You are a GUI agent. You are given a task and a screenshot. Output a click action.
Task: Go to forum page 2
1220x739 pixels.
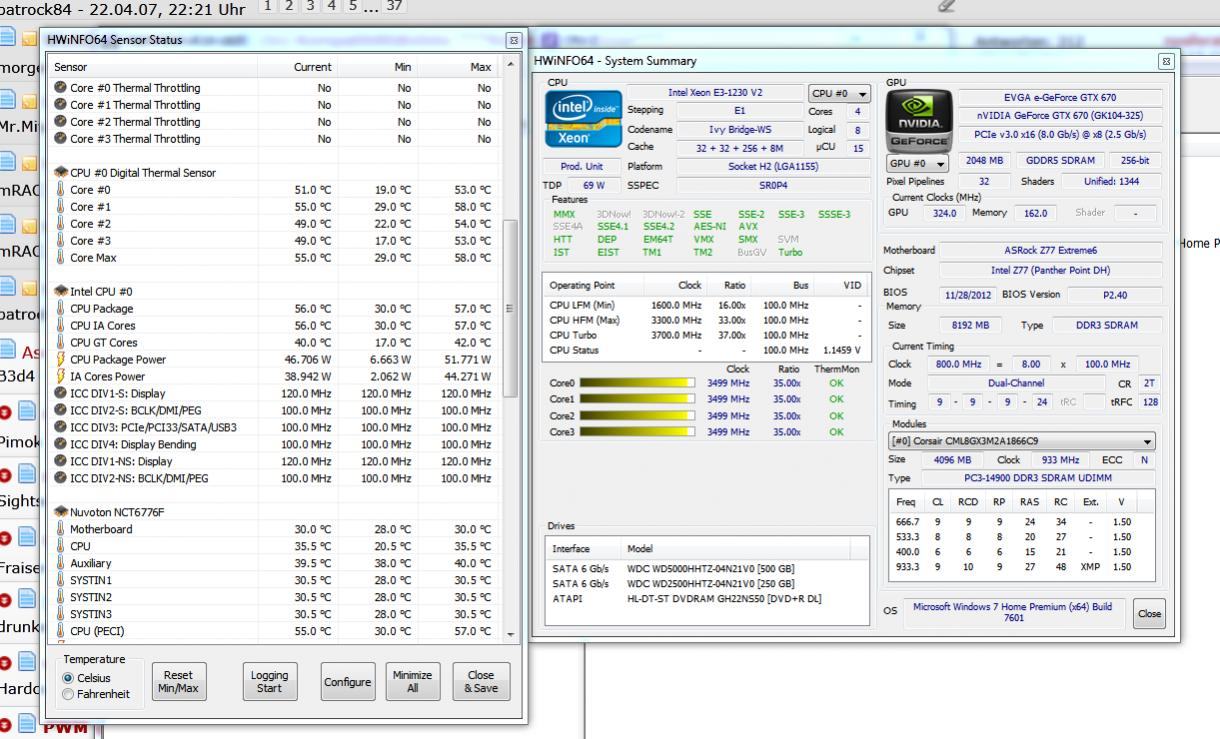point(288,6)
